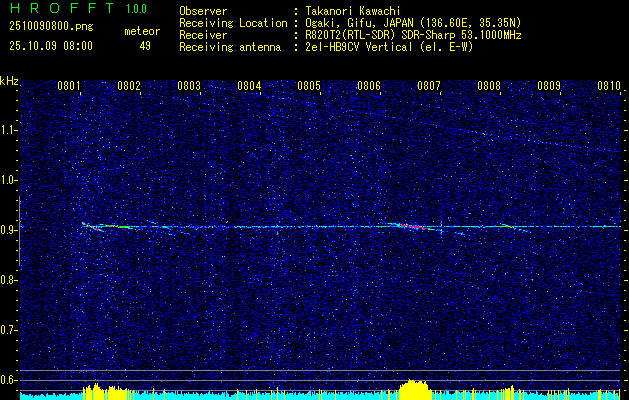This screenshot has height=400, width=629.
Task: Click the vertical spike on carrier at 0807
Action: pyautogui.click(x=441, y=227)
